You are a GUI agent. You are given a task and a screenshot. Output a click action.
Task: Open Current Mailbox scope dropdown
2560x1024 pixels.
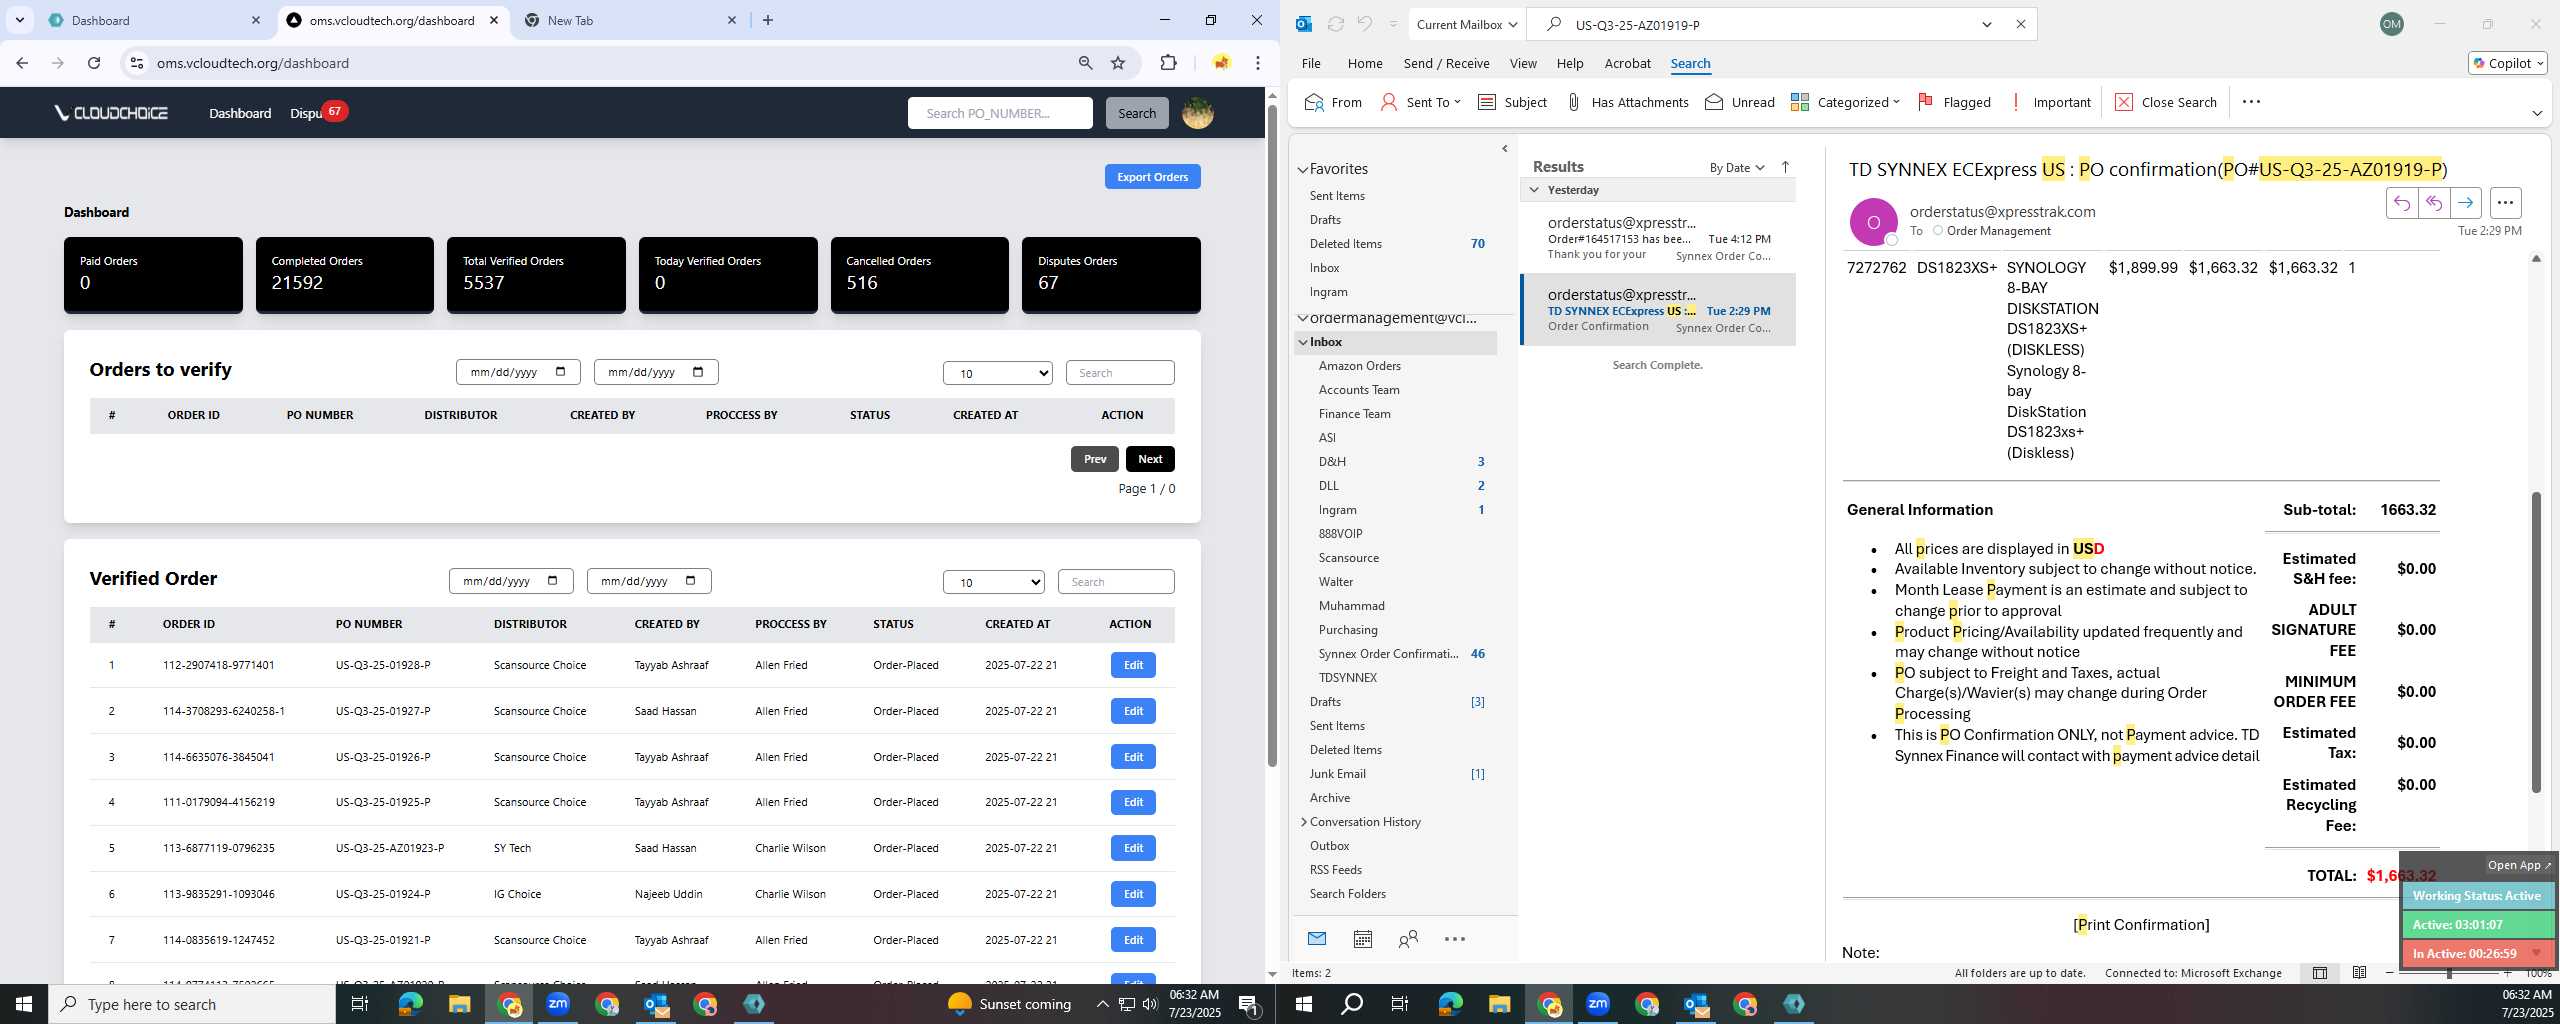[x=1466, y=24]
